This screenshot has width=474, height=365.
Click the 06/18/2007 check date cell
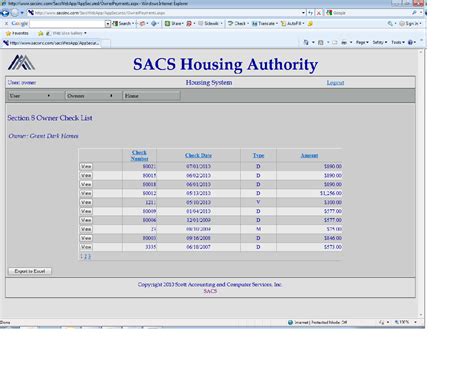coord(198,247)
